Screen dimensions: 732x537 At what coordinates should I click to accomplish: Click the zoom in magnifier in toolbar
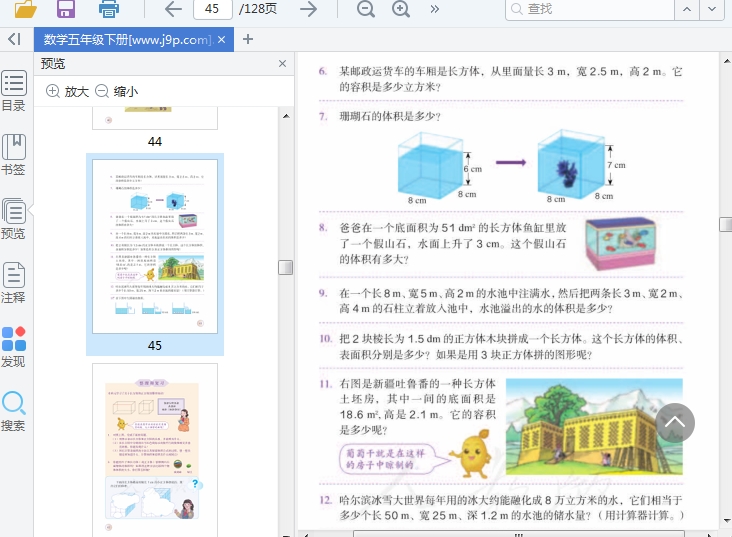click(x=401, y=9)
